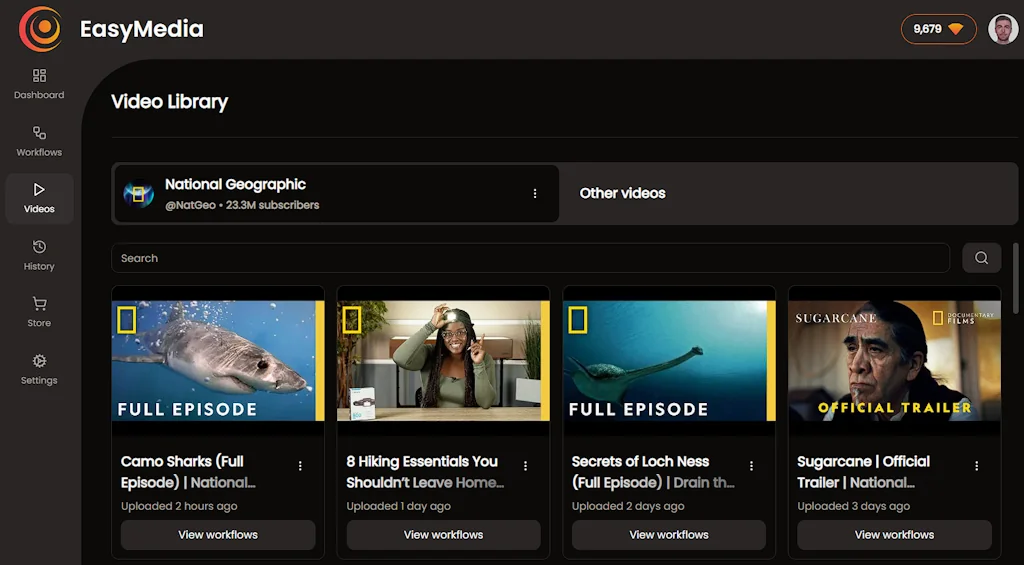Click '@NatGeo • 23.3M subscribers' text

coord(242,205)
